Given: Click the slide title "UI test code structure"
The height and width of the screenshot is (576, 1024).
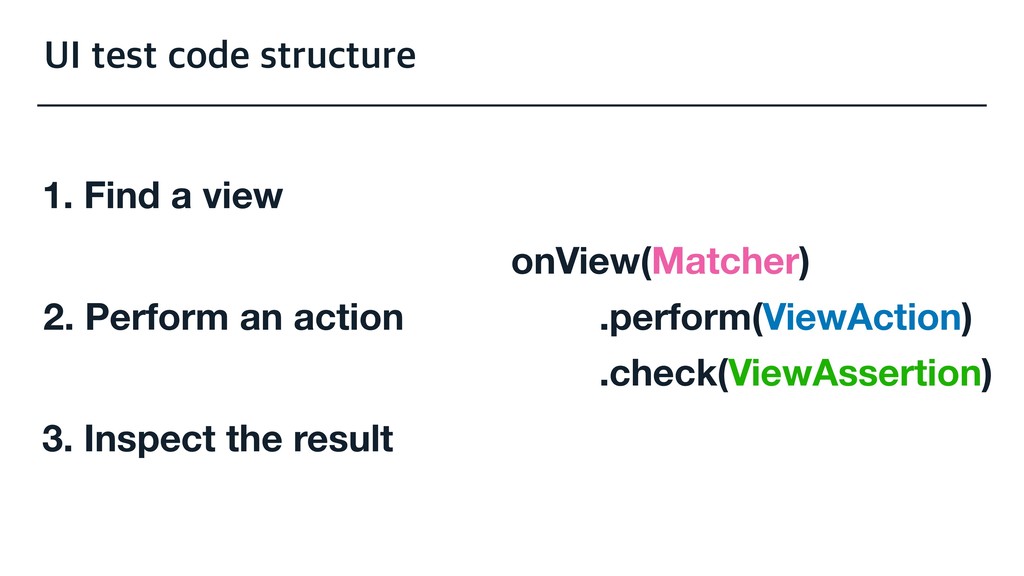Looking at the screenshot, I should tap(229, 55).
